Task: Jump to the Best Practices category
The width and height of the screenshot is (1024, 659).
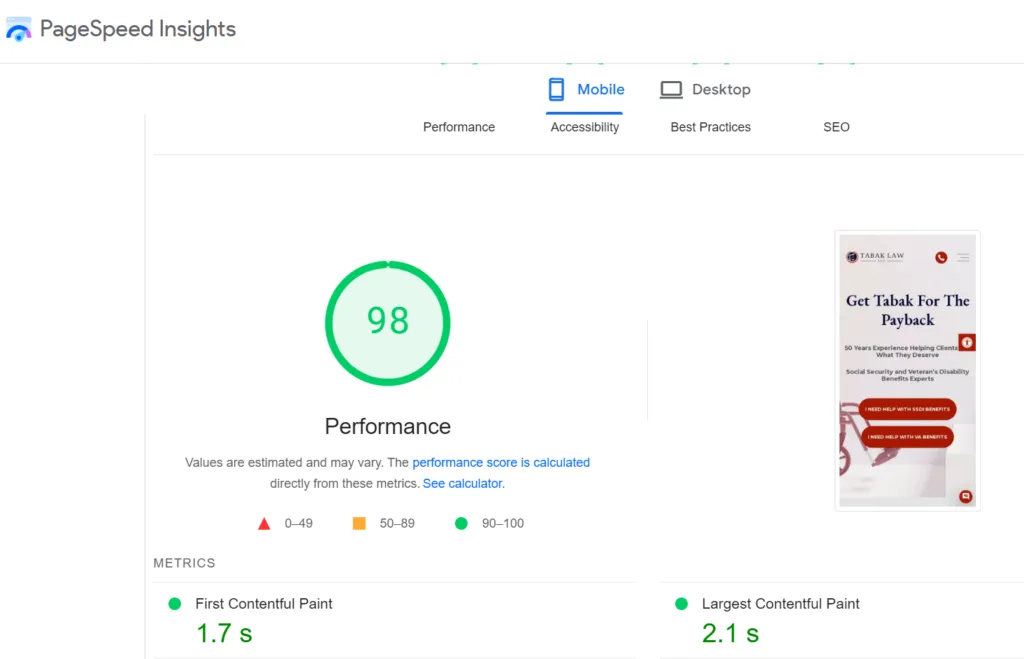Action: click(x=711, y=127)
